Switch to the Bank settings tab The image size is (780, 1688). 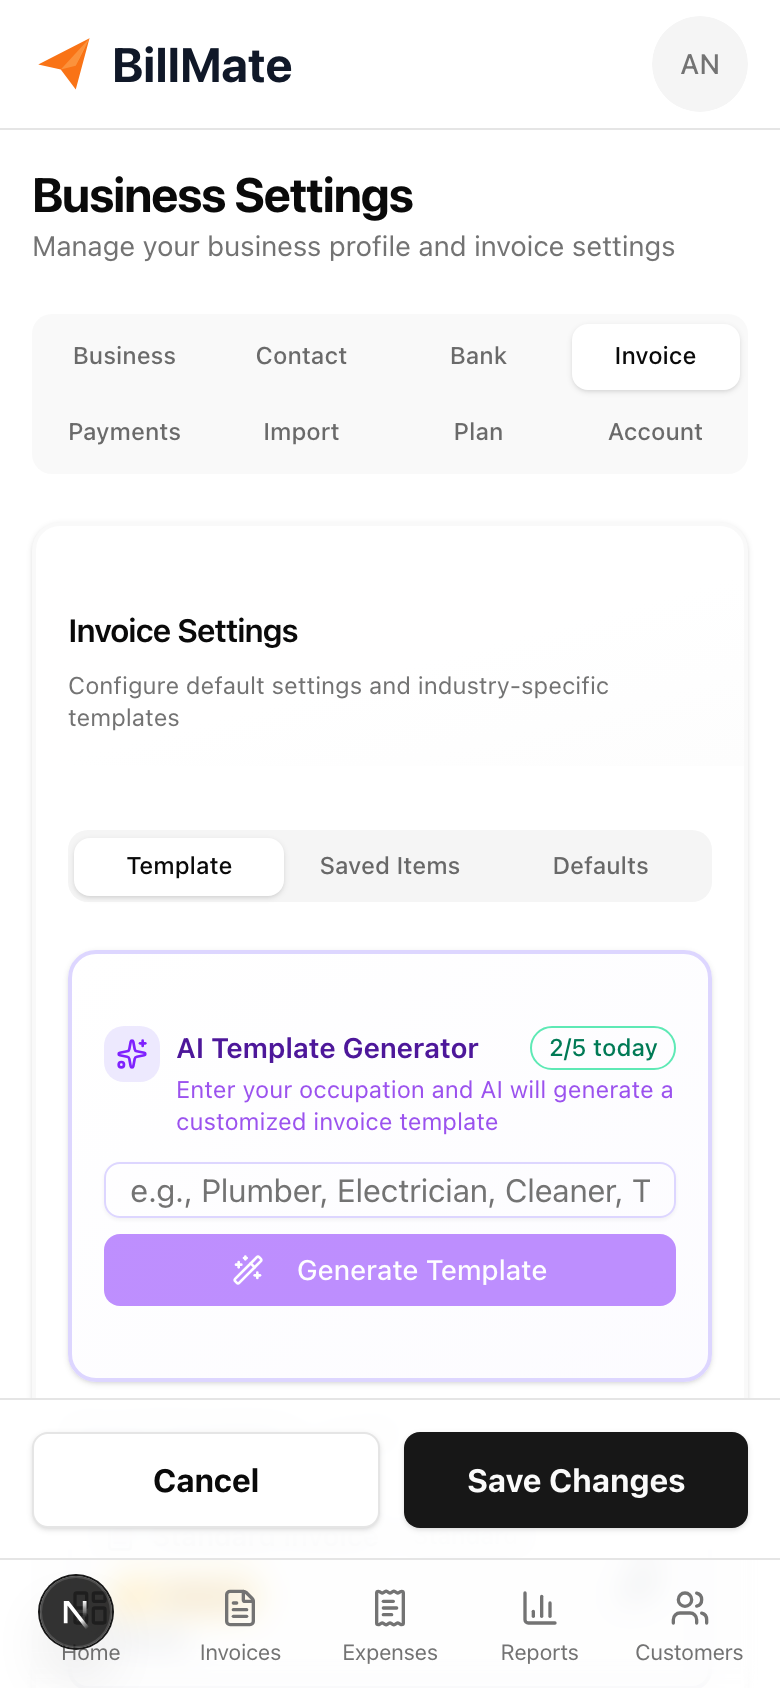(478, 356)
